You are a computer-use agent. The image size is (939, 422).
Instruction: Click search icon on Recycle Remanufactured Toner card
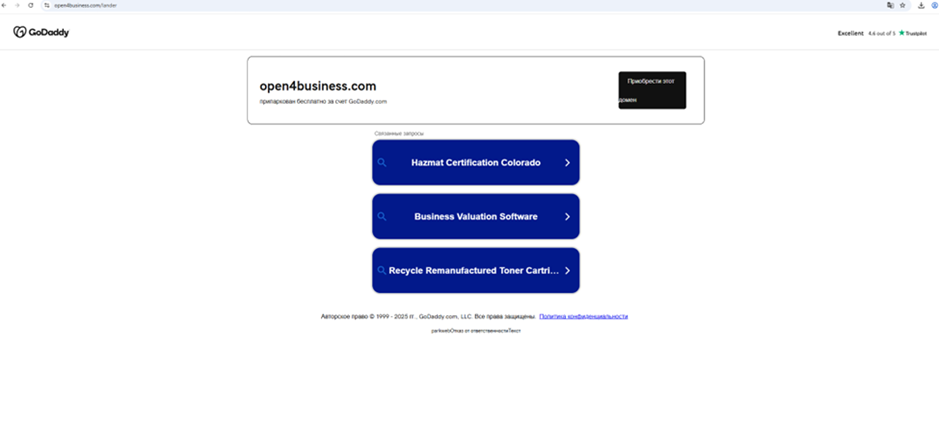[382, 271]
